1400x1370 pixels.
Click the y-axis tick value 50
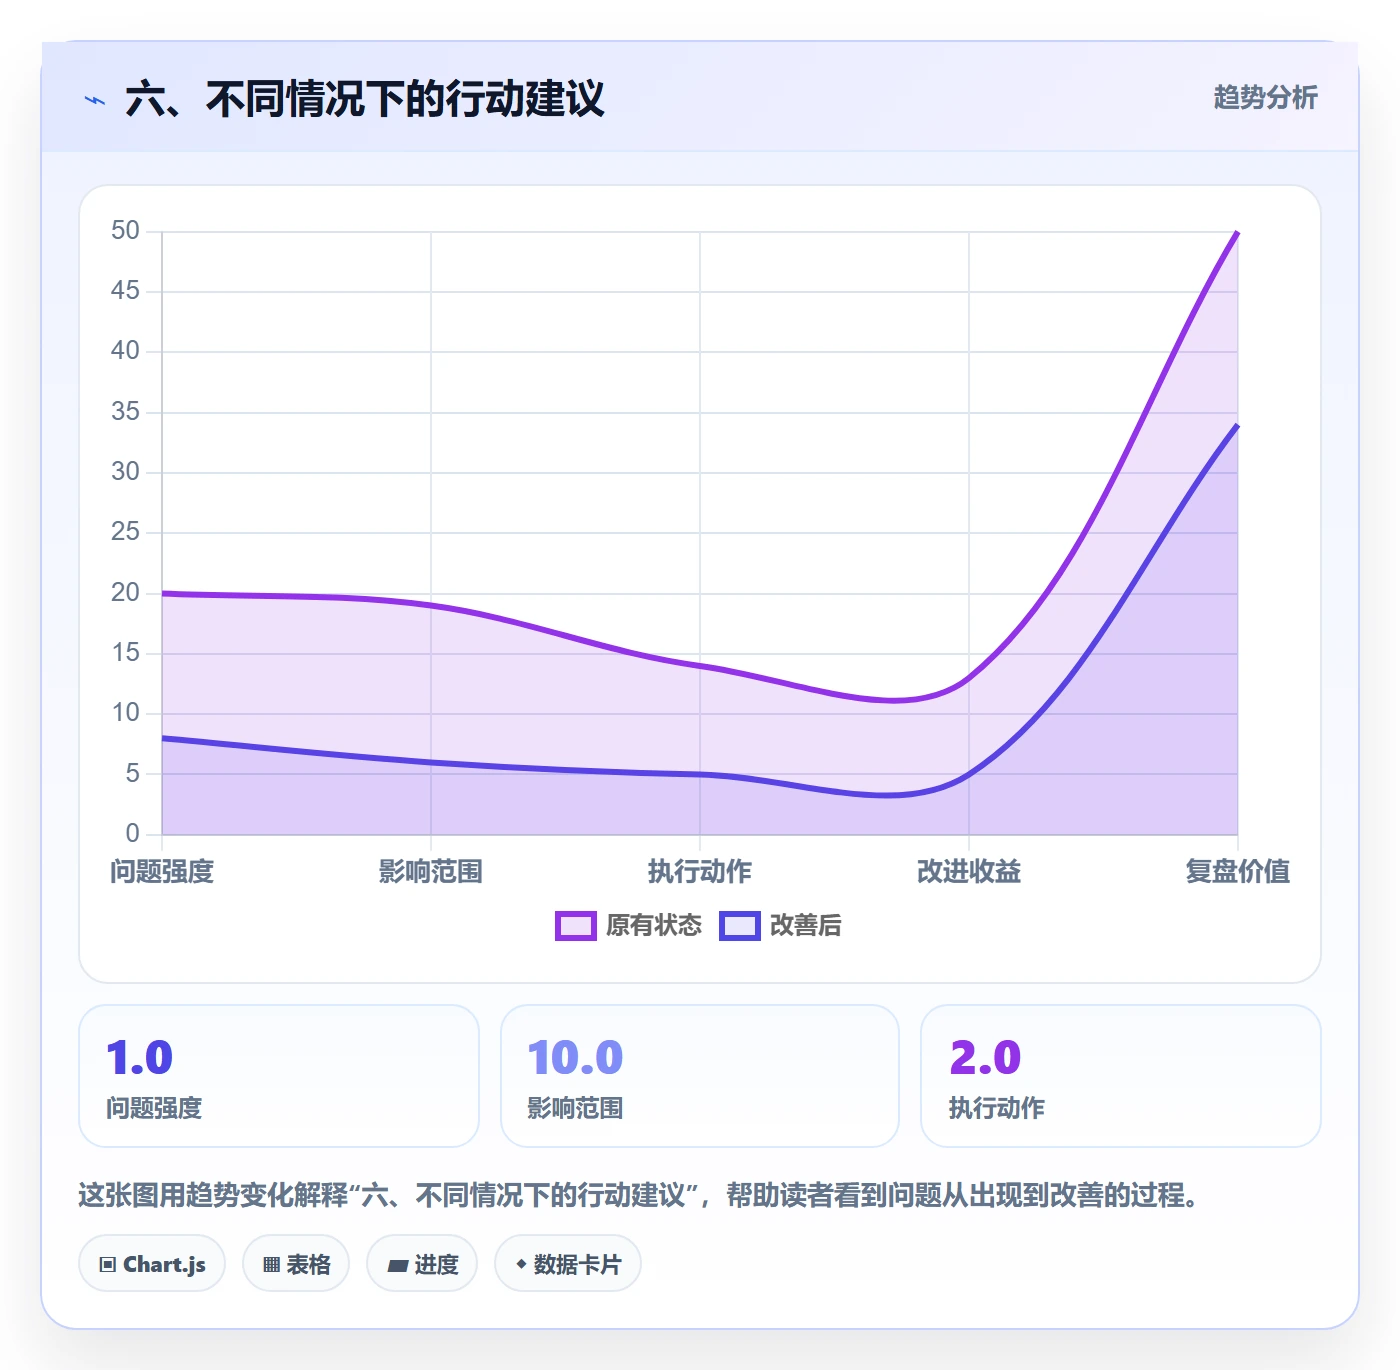click(125, 231)
